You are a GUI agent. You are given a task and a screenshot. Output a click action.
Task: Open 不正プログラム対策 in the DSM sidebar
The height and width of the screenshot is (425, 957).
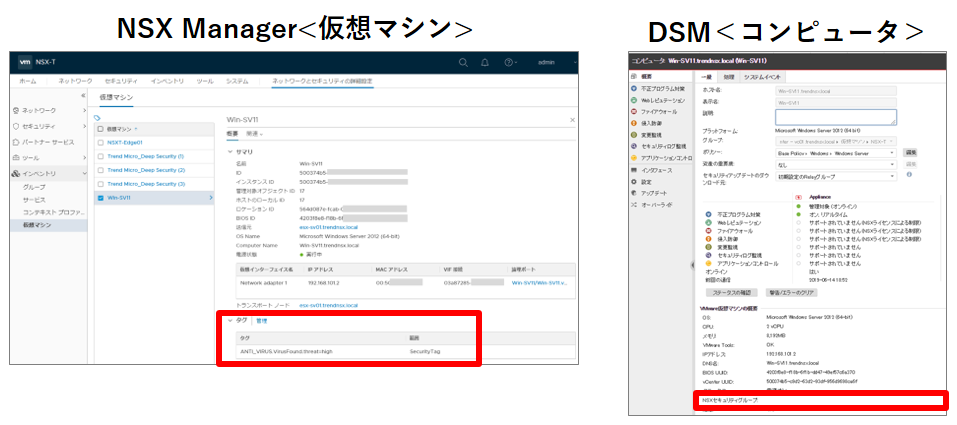(662, 89)
